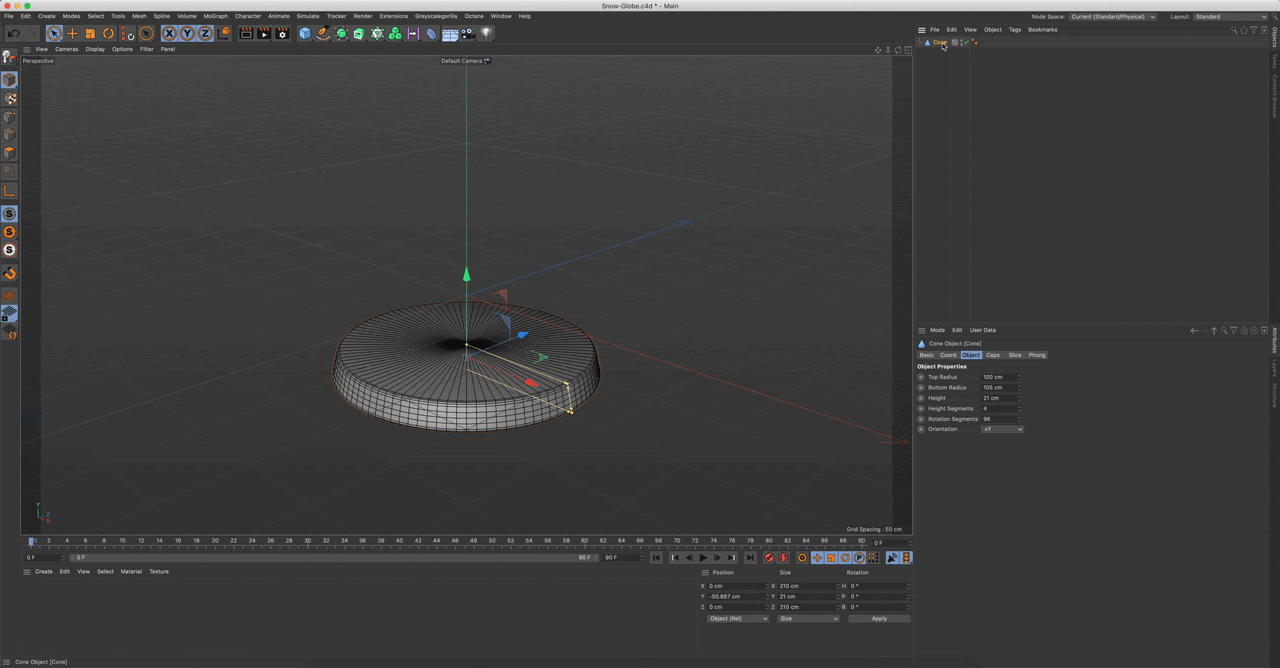This screenshot has width=1280, height=668.
Task: Switch to the Coord. tab
Action: tap(948, 355)
